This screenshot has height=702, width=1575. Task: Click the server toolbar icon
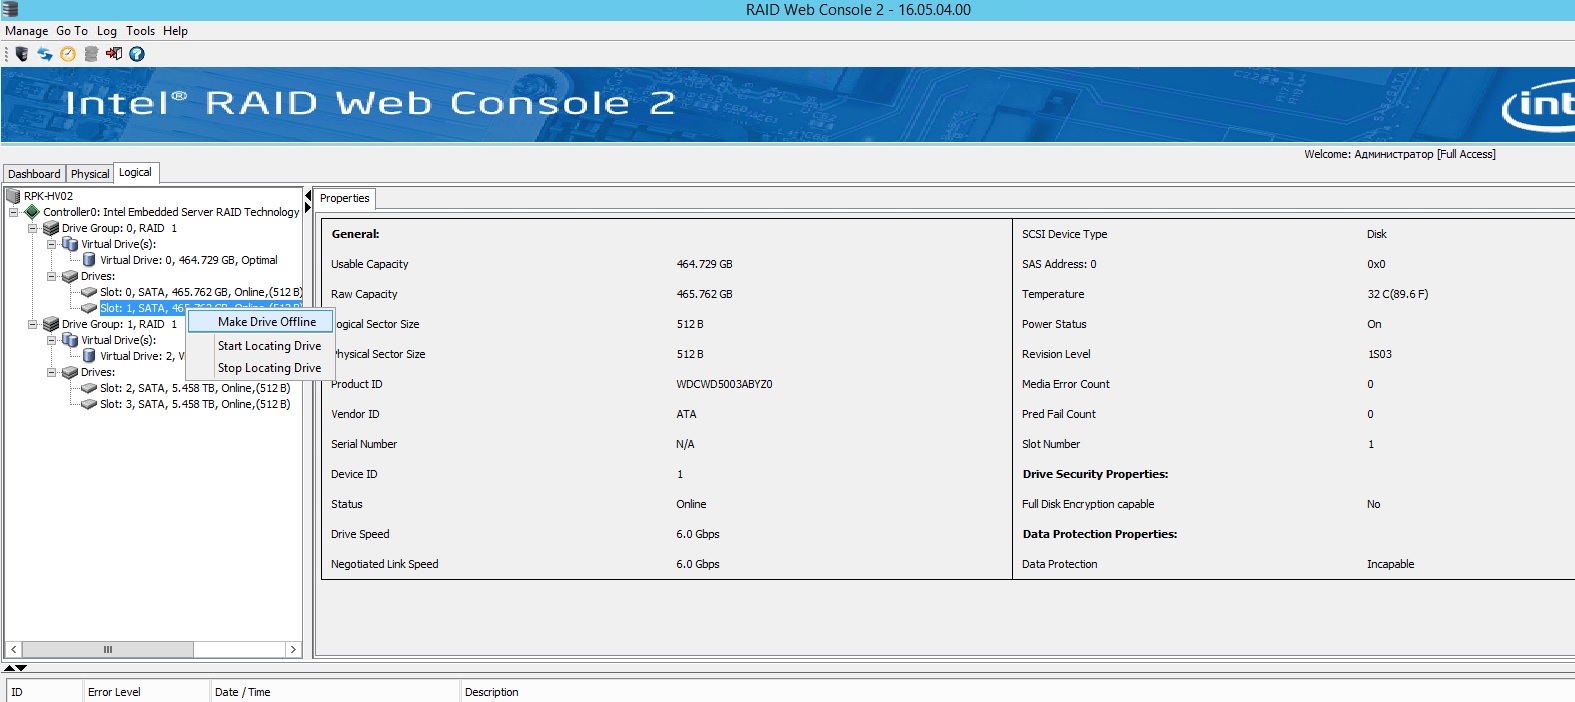pos(22,54)
